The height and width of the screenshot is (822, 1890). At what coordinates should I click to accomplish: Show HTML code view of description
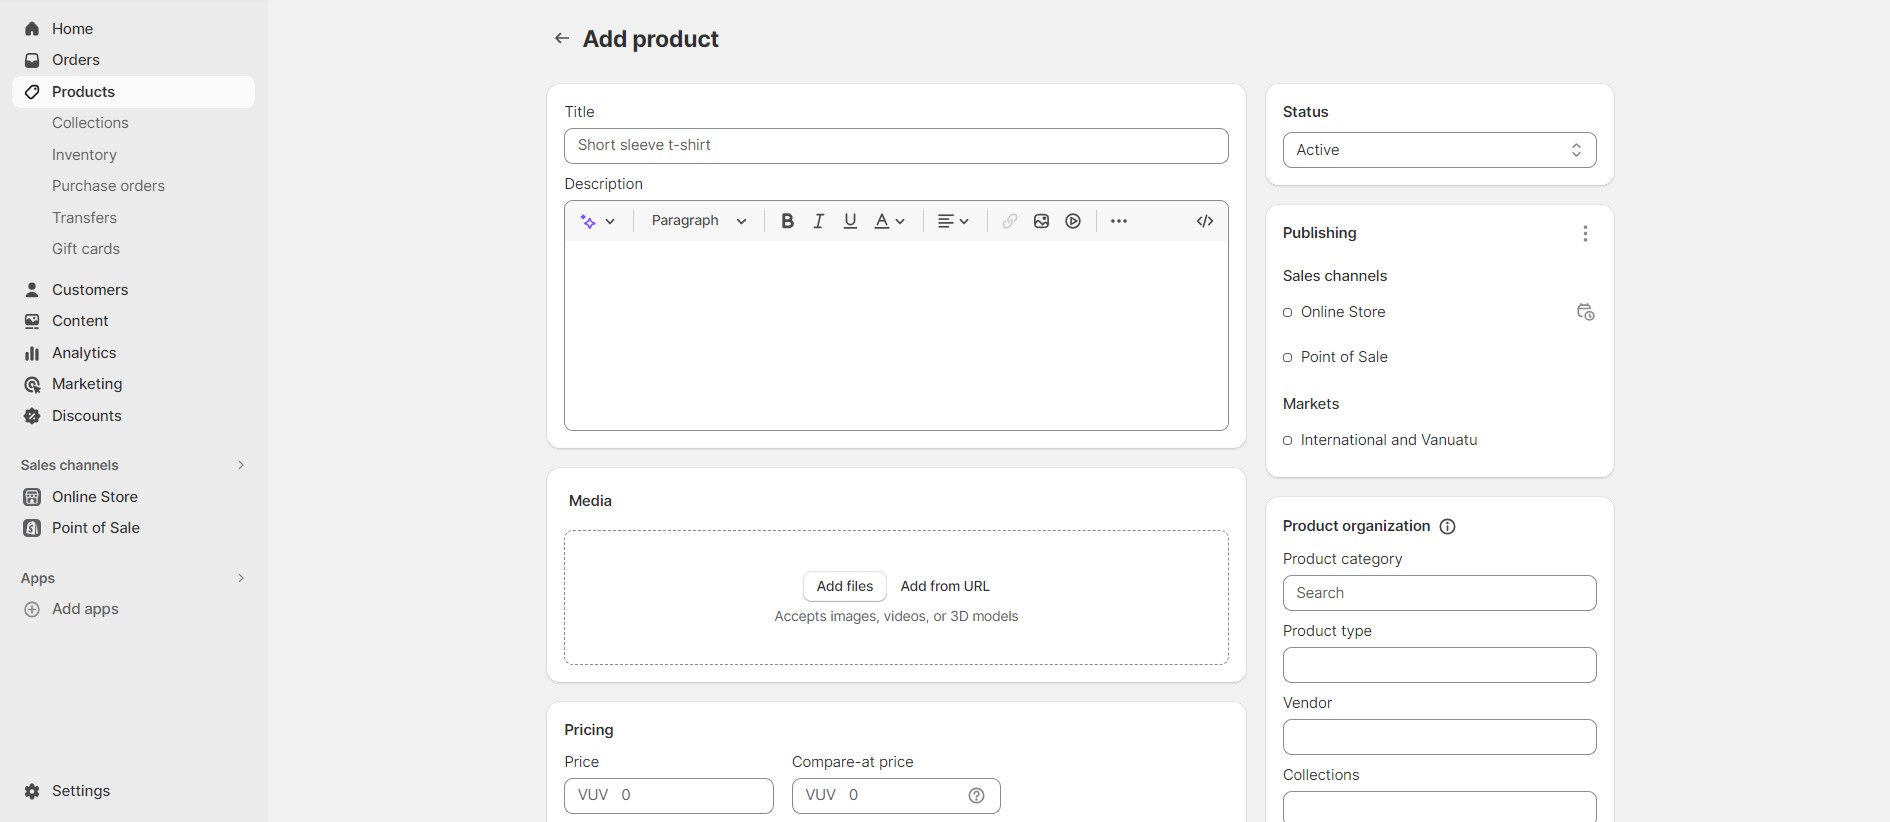click(x=1205, y=221)
